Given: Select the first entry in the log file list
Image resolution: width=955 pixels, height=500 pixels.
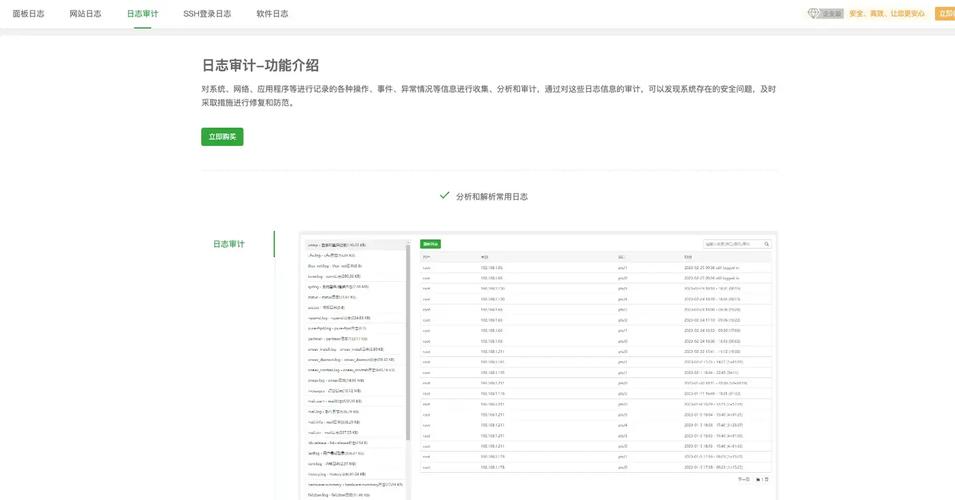Looking at the screenshot, I should [356, 245].
